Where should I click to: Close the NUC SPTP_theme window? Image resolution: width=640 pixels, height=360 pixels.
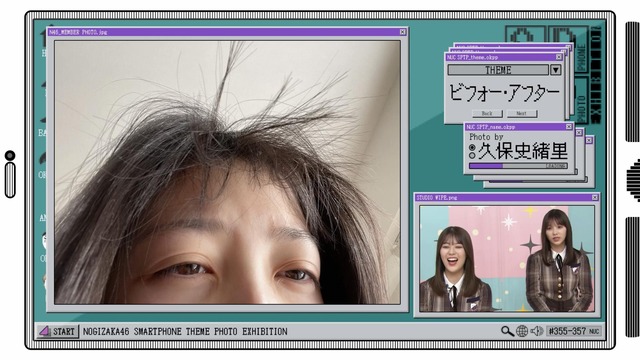pyautogui.click(x=559, y=57)
